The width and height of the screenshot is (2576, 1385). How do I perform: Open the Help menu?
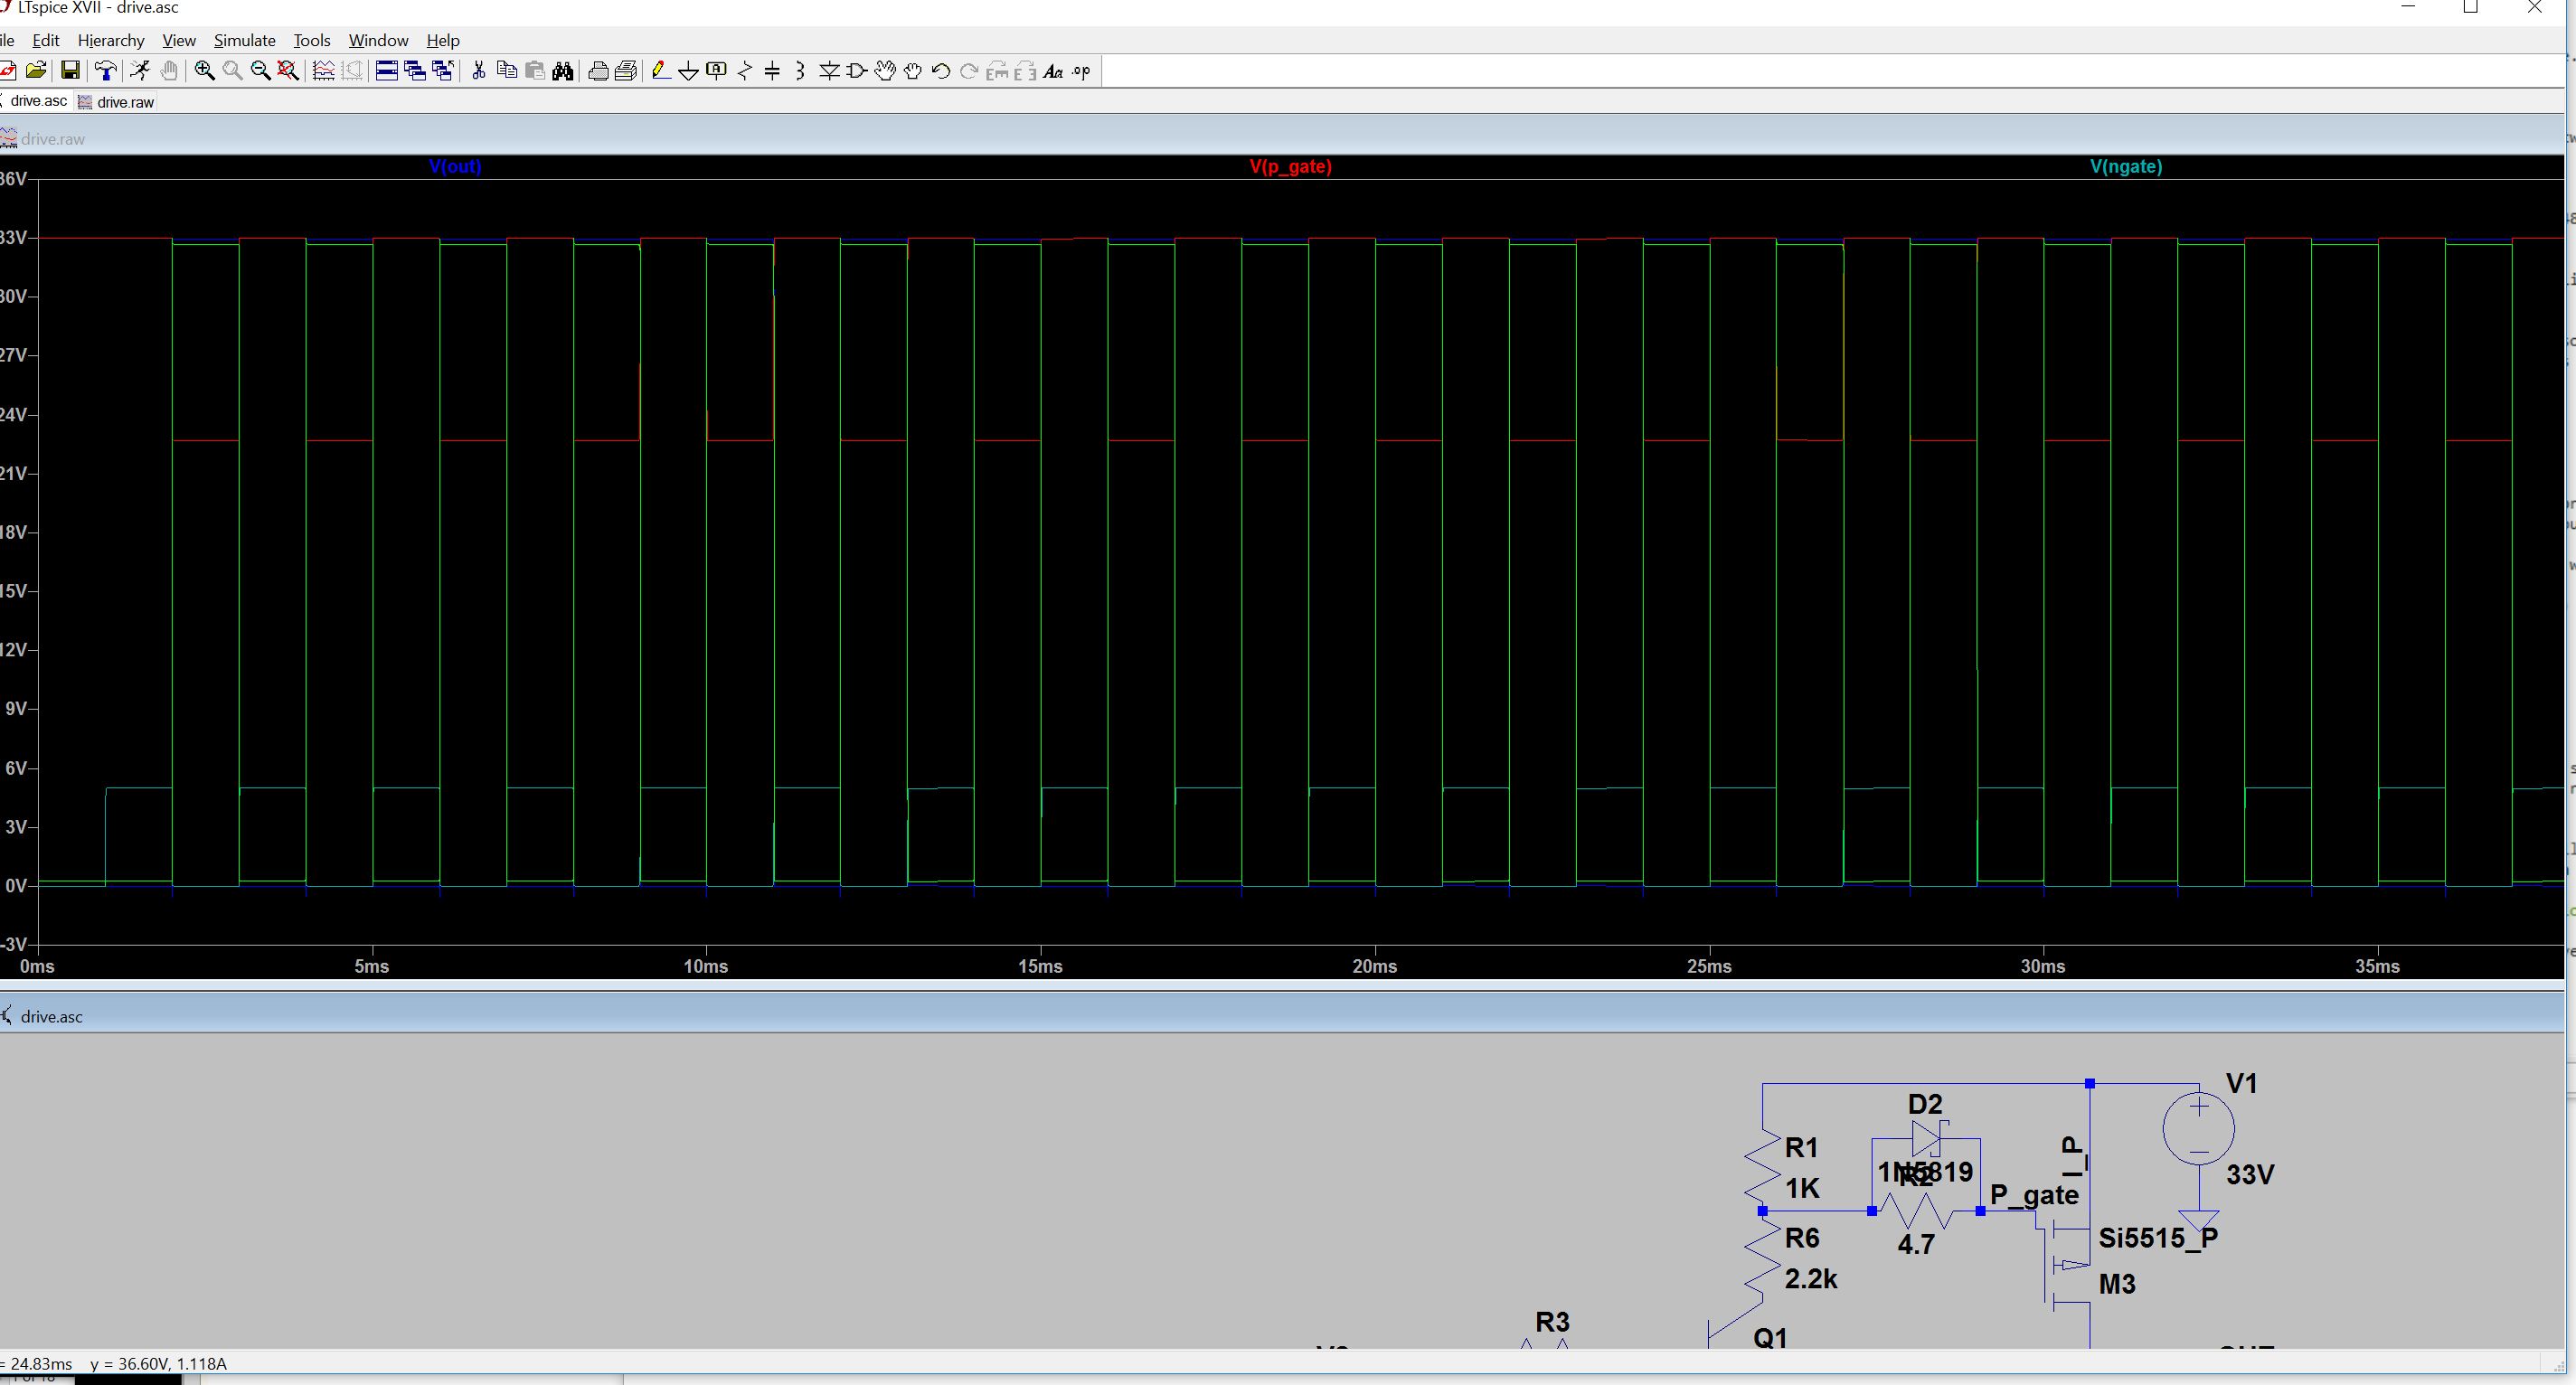(x=443, y=40)
